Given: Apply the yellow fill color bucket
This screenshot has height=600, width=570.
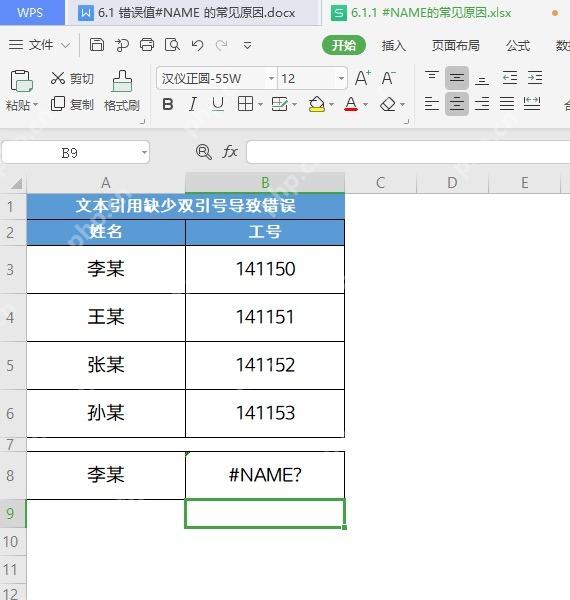Looking at the screenshot, I should point(317,104).
